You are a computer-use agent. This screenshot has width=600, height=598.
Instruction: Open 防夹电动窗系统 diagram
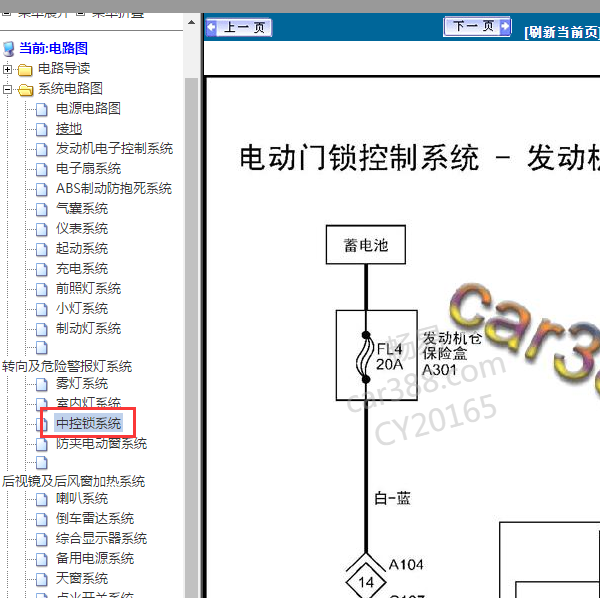101,443
